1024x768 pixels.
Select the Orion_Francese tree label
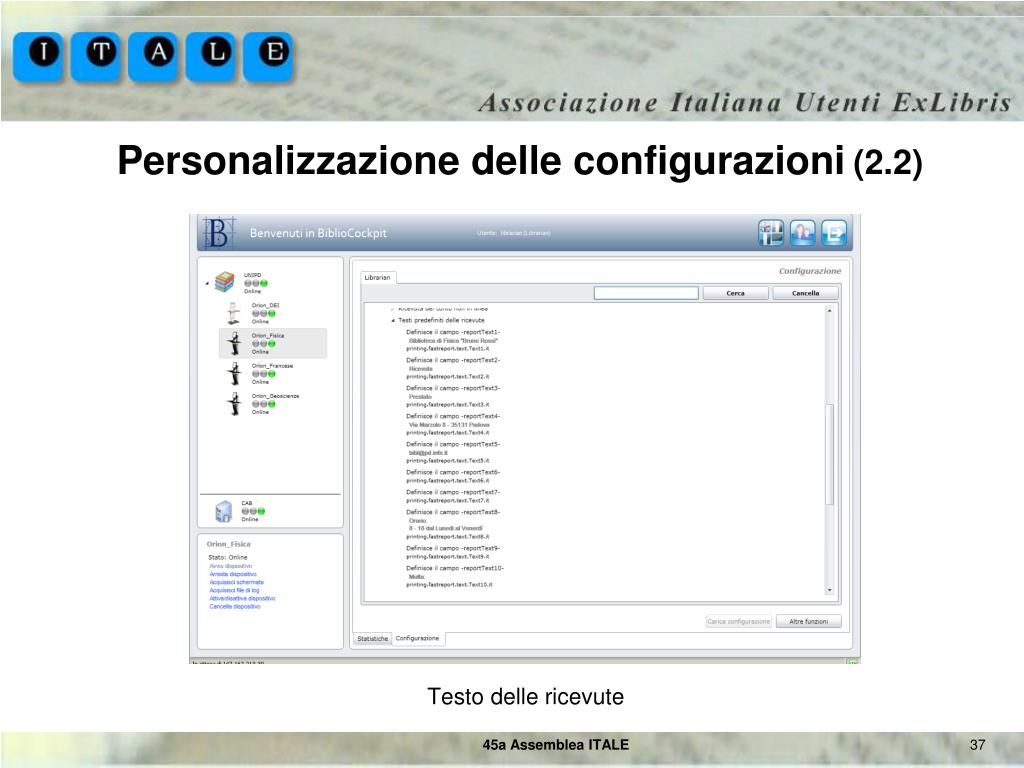(272, 366)
